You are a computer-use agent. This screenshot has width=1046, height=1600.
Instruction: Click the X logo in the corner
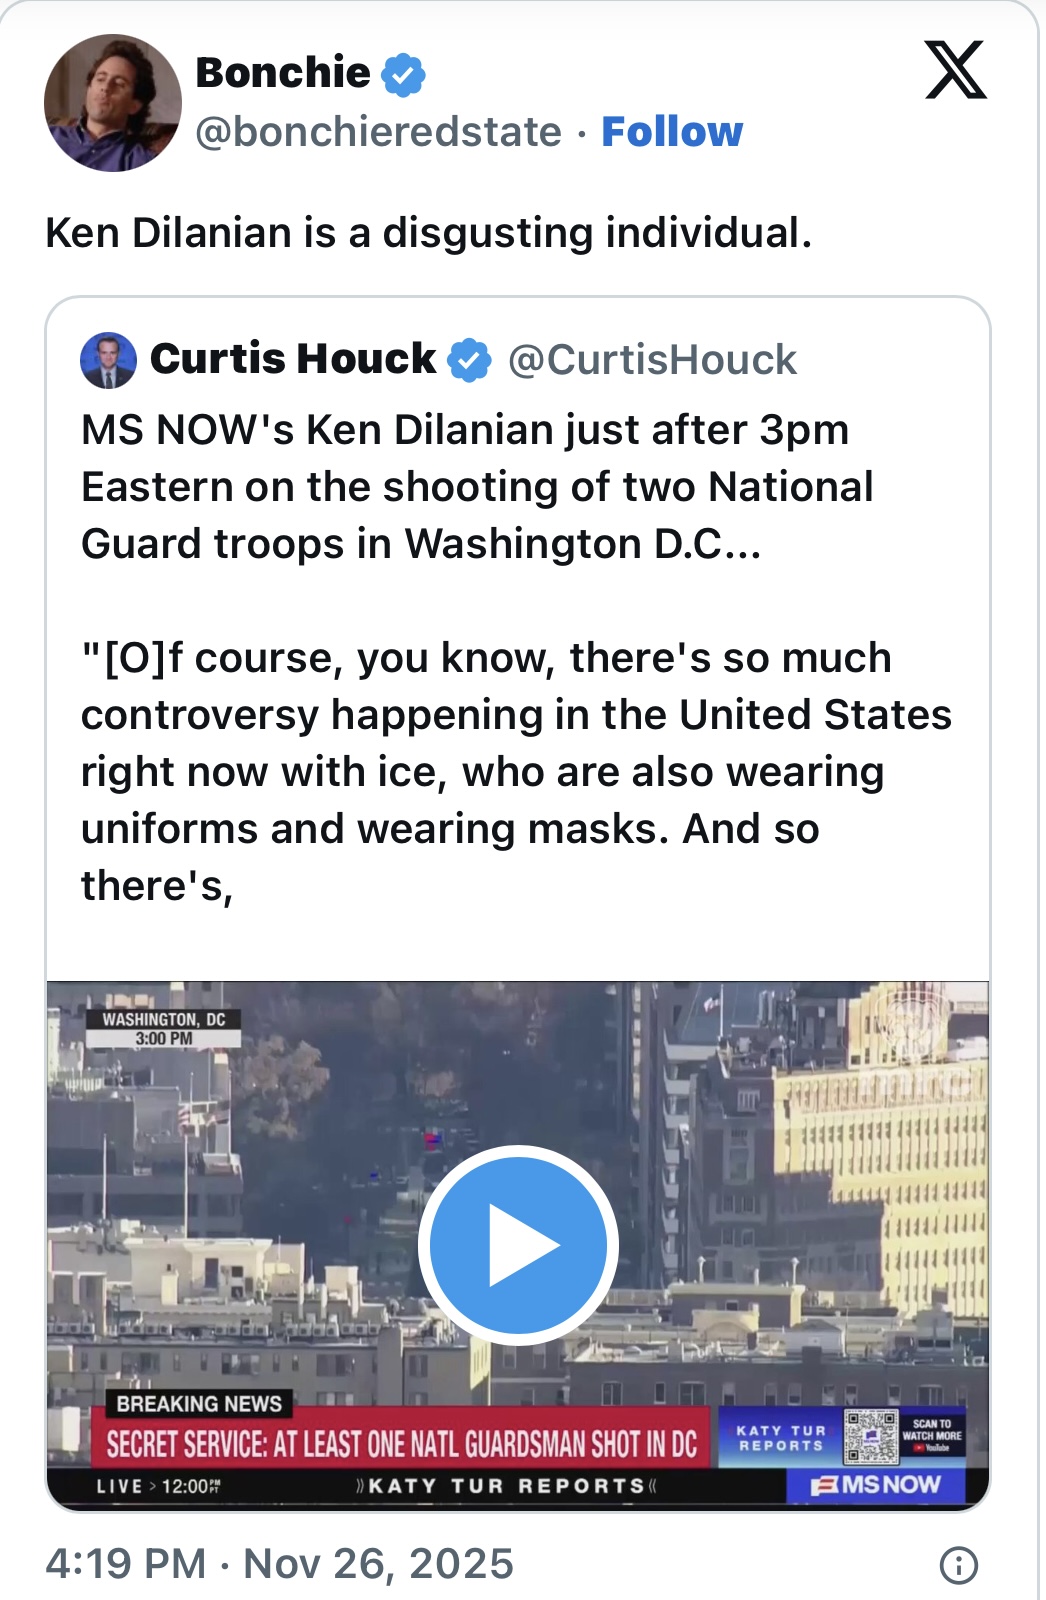(955, 70)
